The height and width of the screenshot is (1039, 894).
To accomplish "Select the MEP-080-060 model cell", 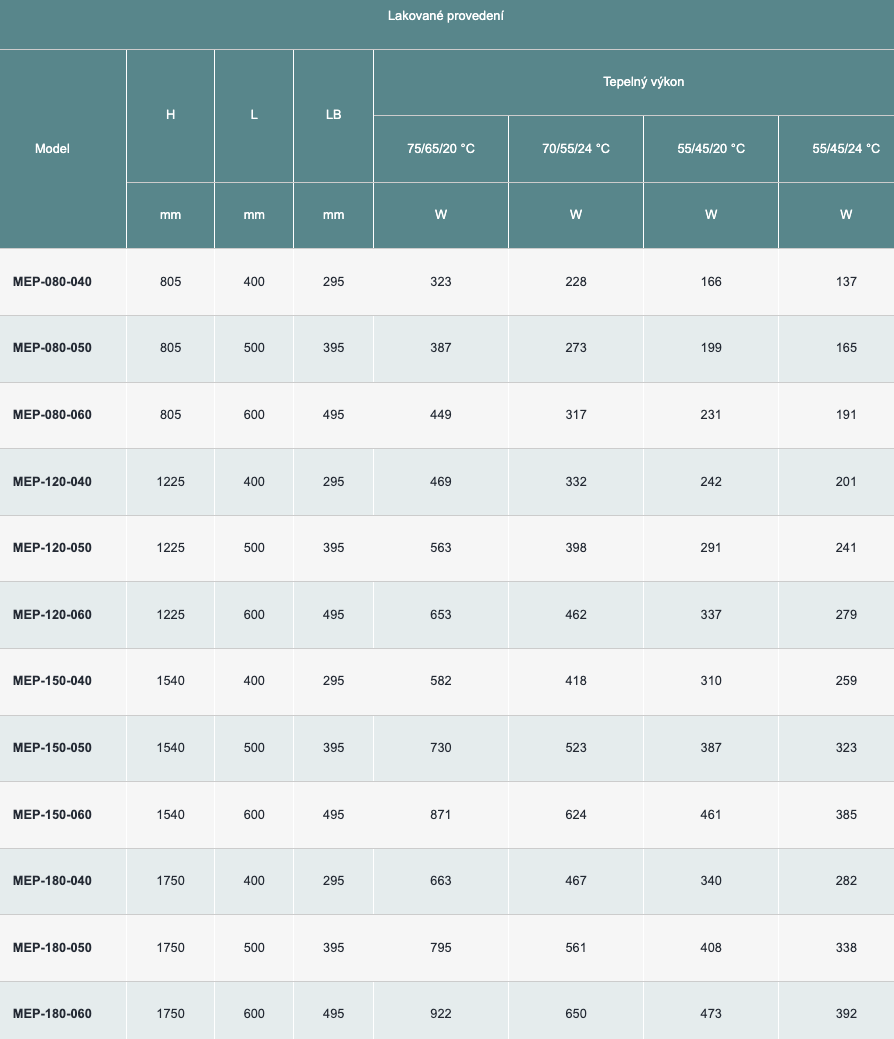I will click(x=52, y=415).
